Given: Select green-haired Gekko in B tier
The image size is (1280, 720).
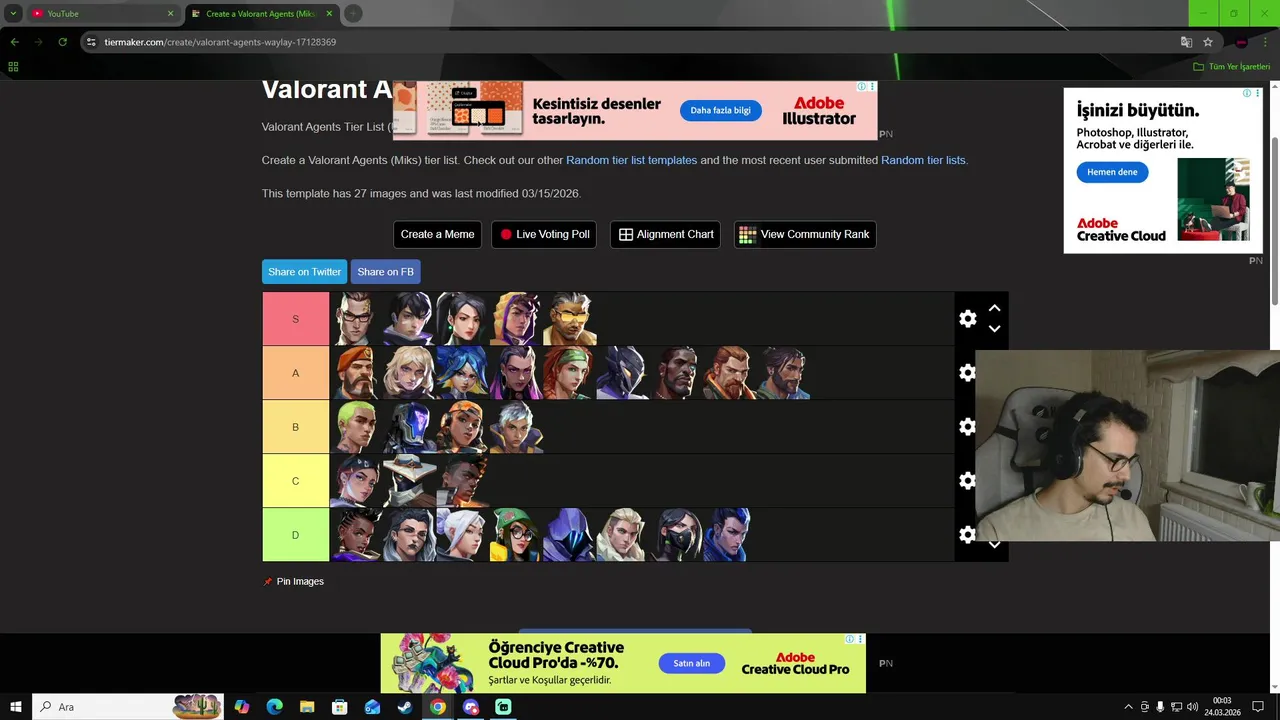Looking at the screenshot, I should click(x=357, y=427).
